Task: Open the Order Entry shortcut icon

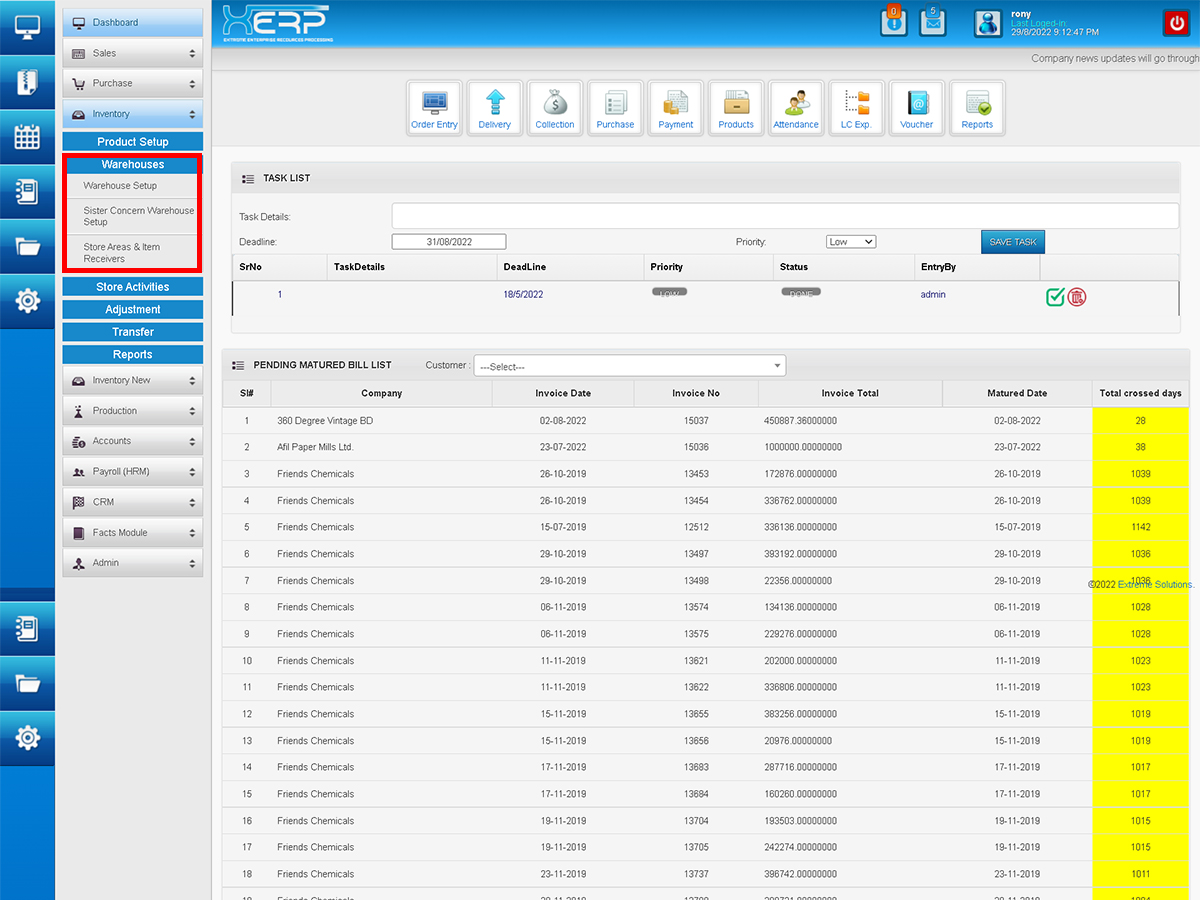Action: tap(434, 108)
